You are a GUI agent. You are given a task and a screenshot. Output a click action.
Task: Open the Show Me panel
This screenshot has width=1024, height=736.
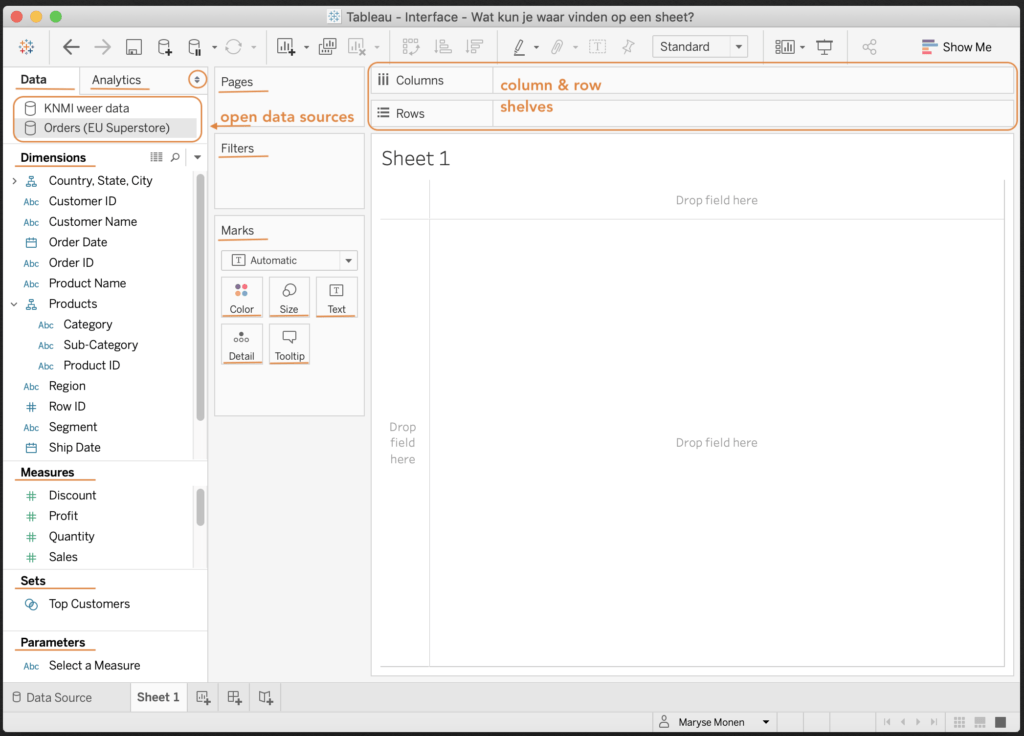tap(956, 47)
